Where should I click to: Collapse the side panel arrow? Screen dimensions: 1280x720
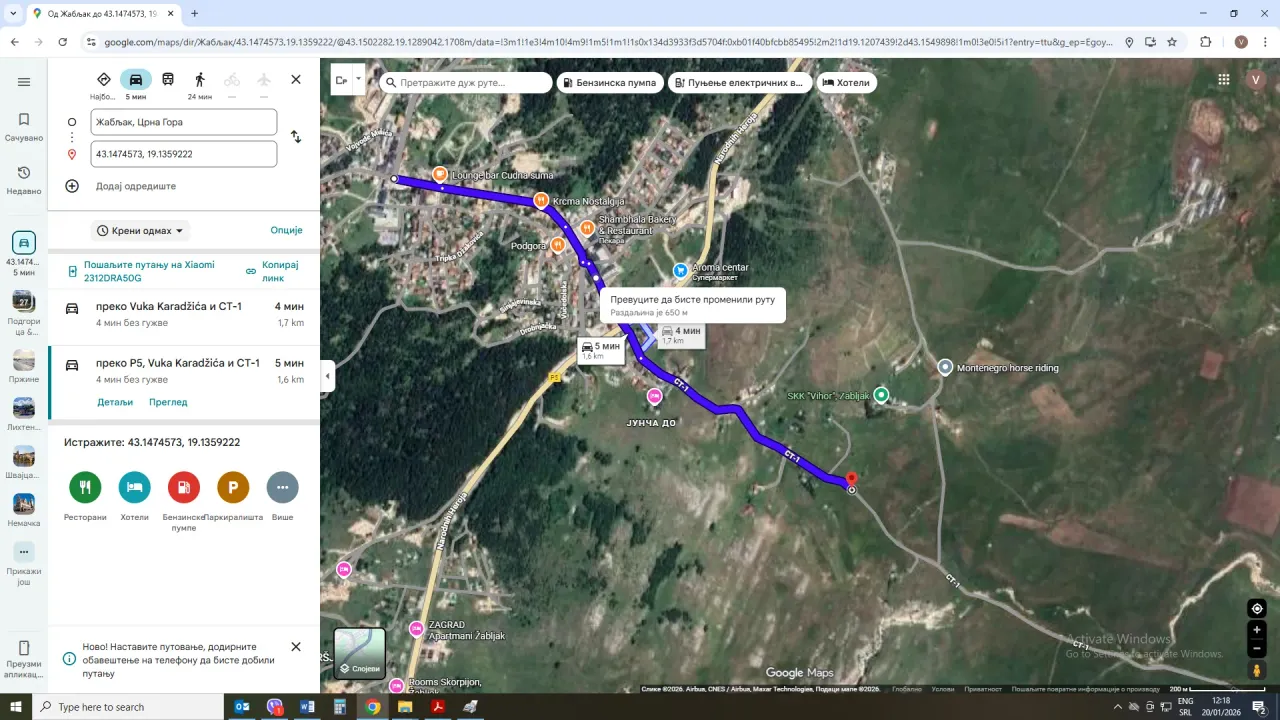(328, 377)
